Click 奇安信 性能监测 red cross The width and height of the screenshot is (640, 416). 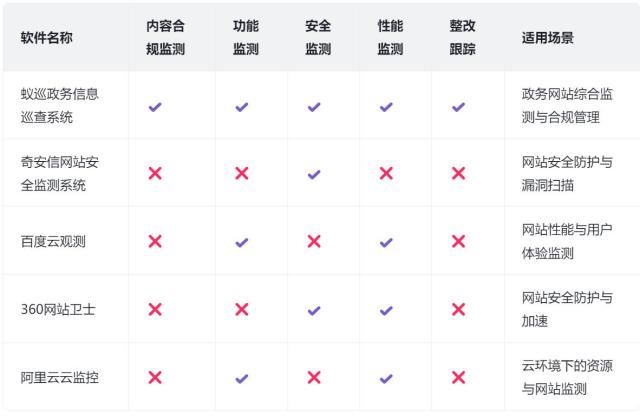tap(386, 173)
